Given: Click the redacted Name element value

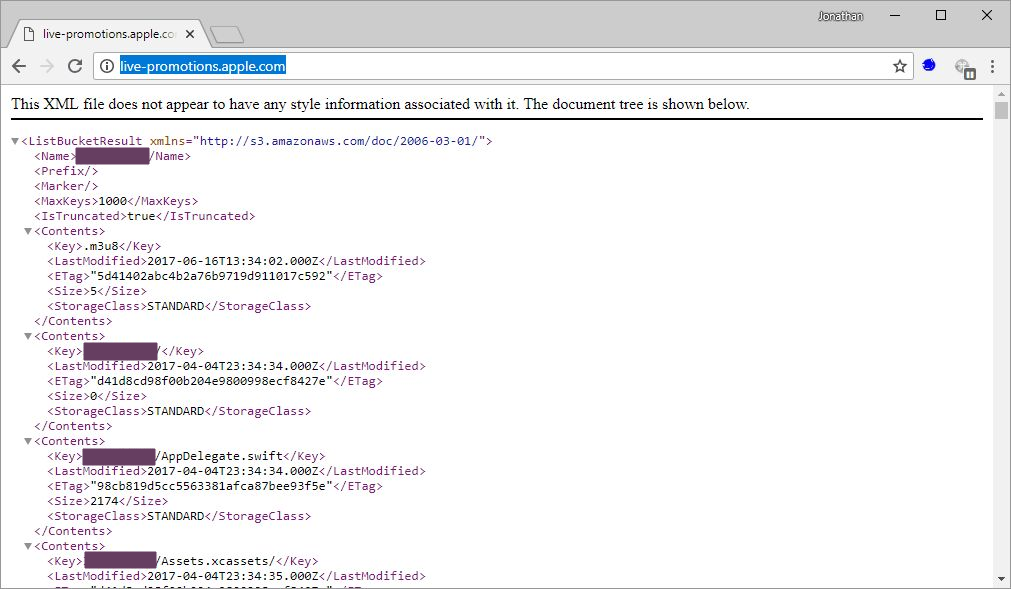Looking at the screenshot, I should [113, 156].
